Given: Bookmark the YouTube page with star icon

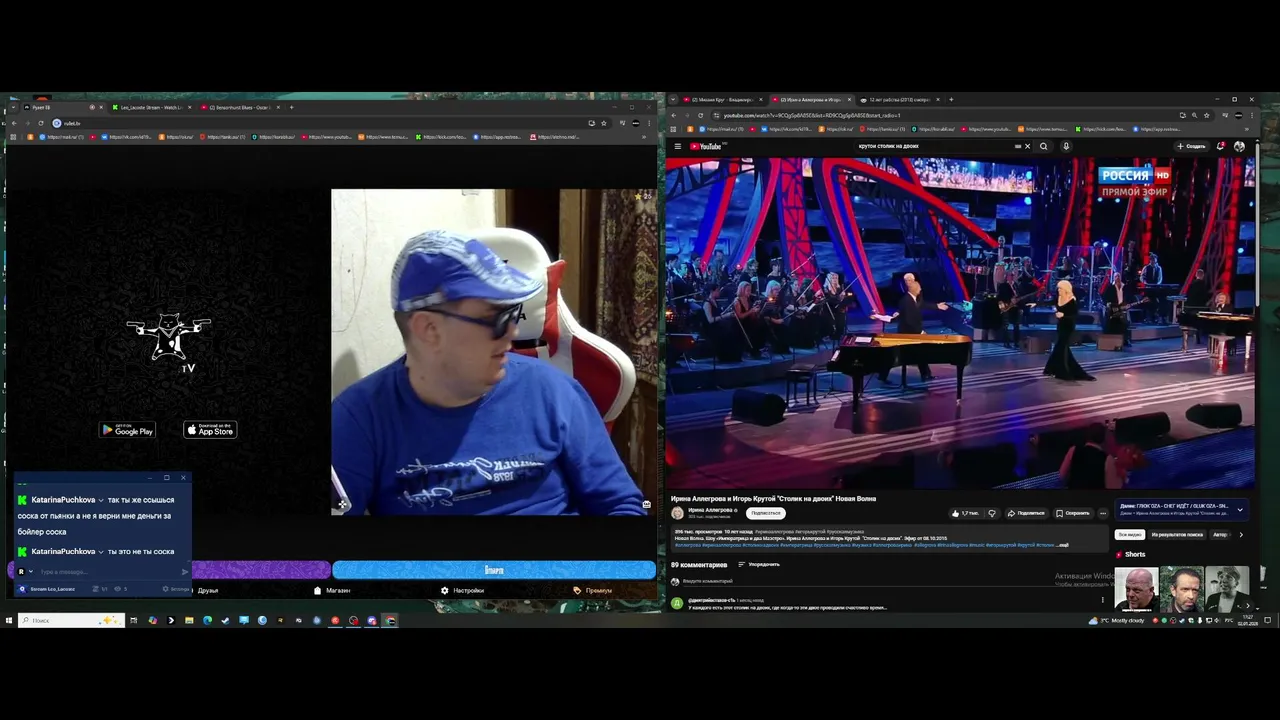Looking at the screenshot, I should tap(1207, 115).
